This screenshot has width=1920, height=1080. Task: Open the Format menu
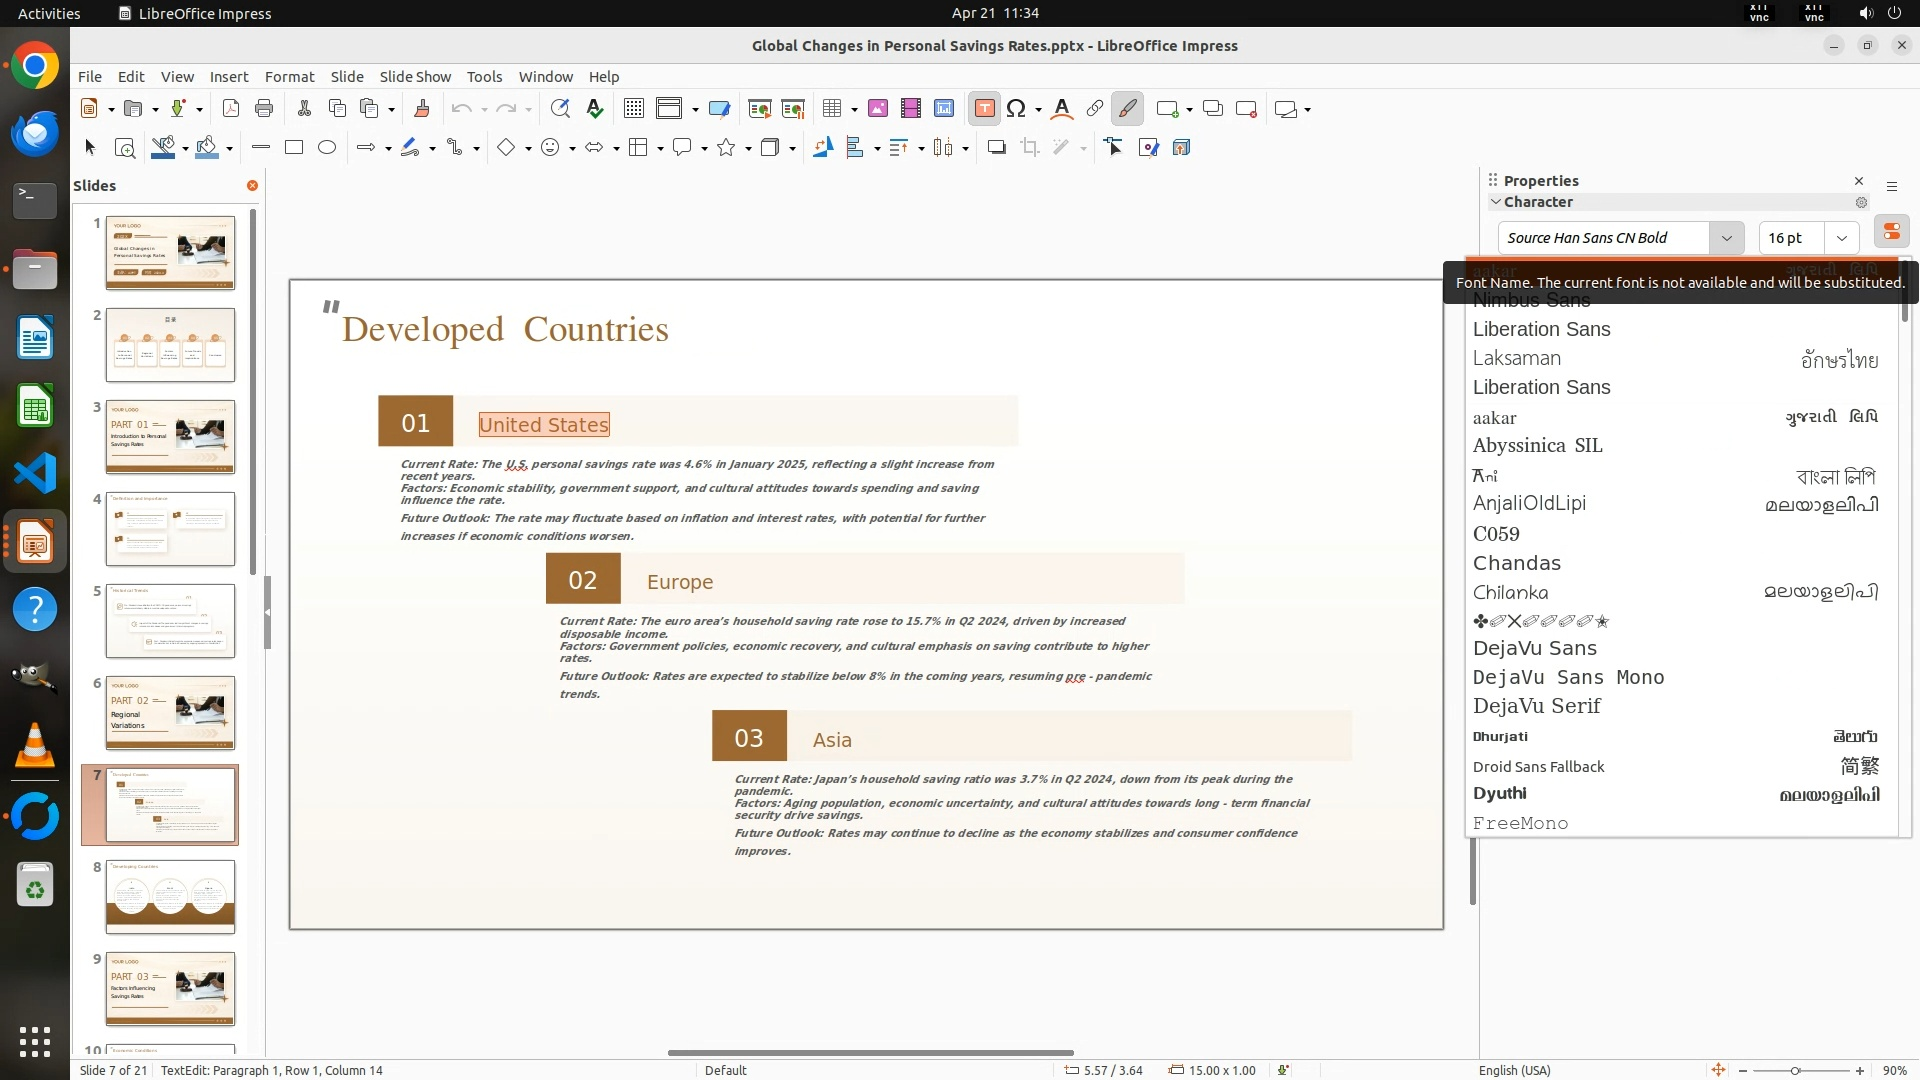(289, 77)
